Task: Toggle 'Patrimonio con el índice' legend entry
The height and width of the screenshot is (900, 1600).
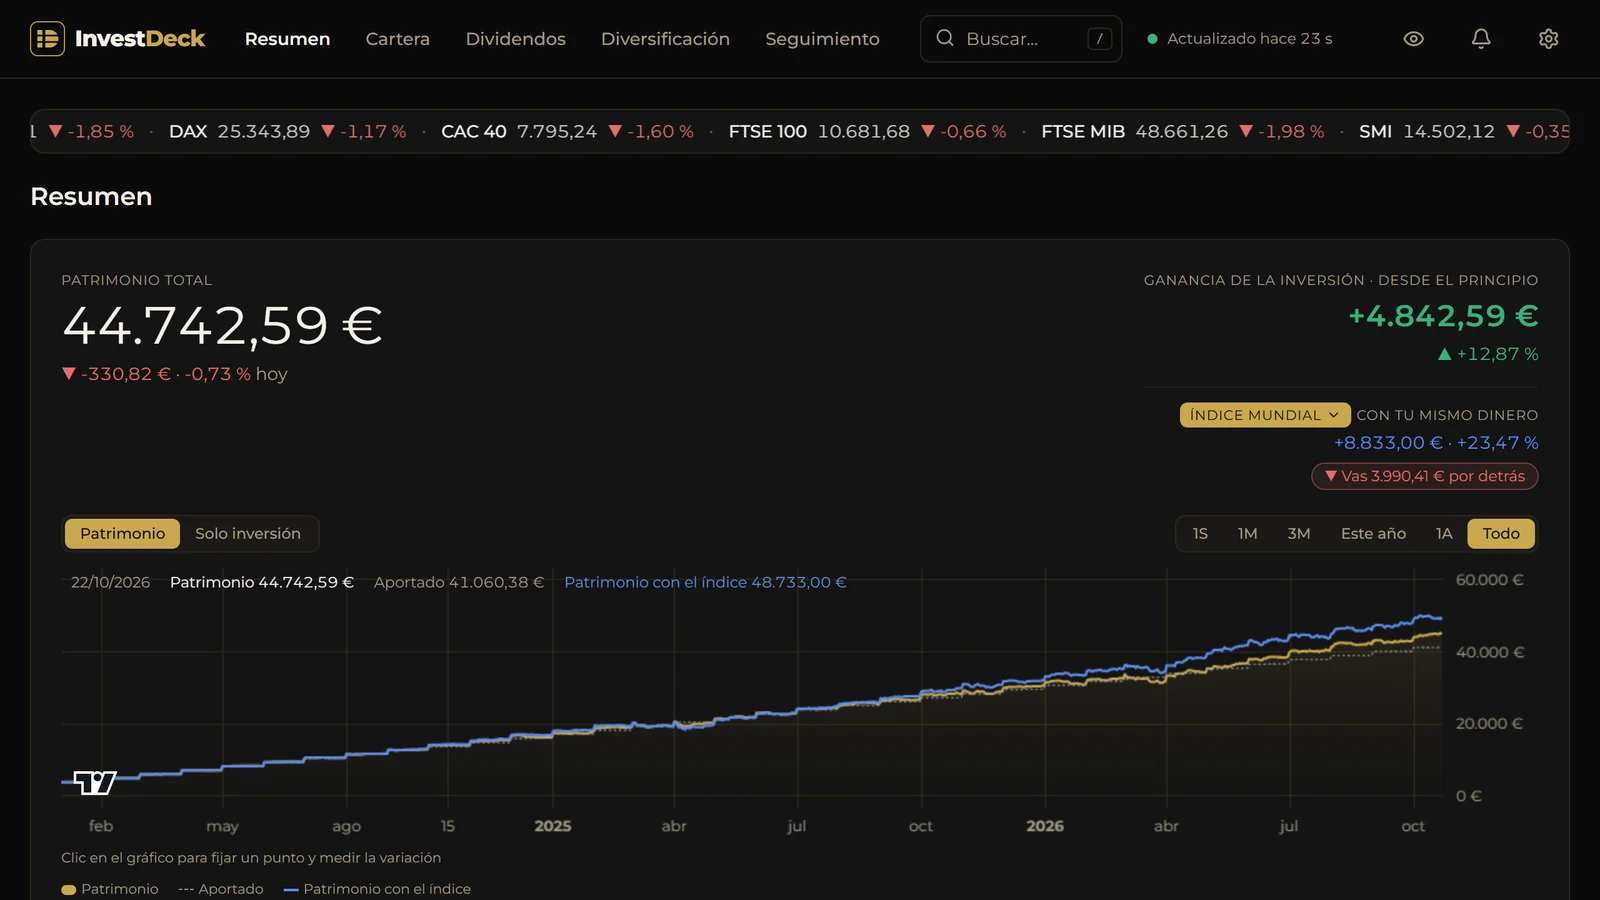Action: click(377, 889)
